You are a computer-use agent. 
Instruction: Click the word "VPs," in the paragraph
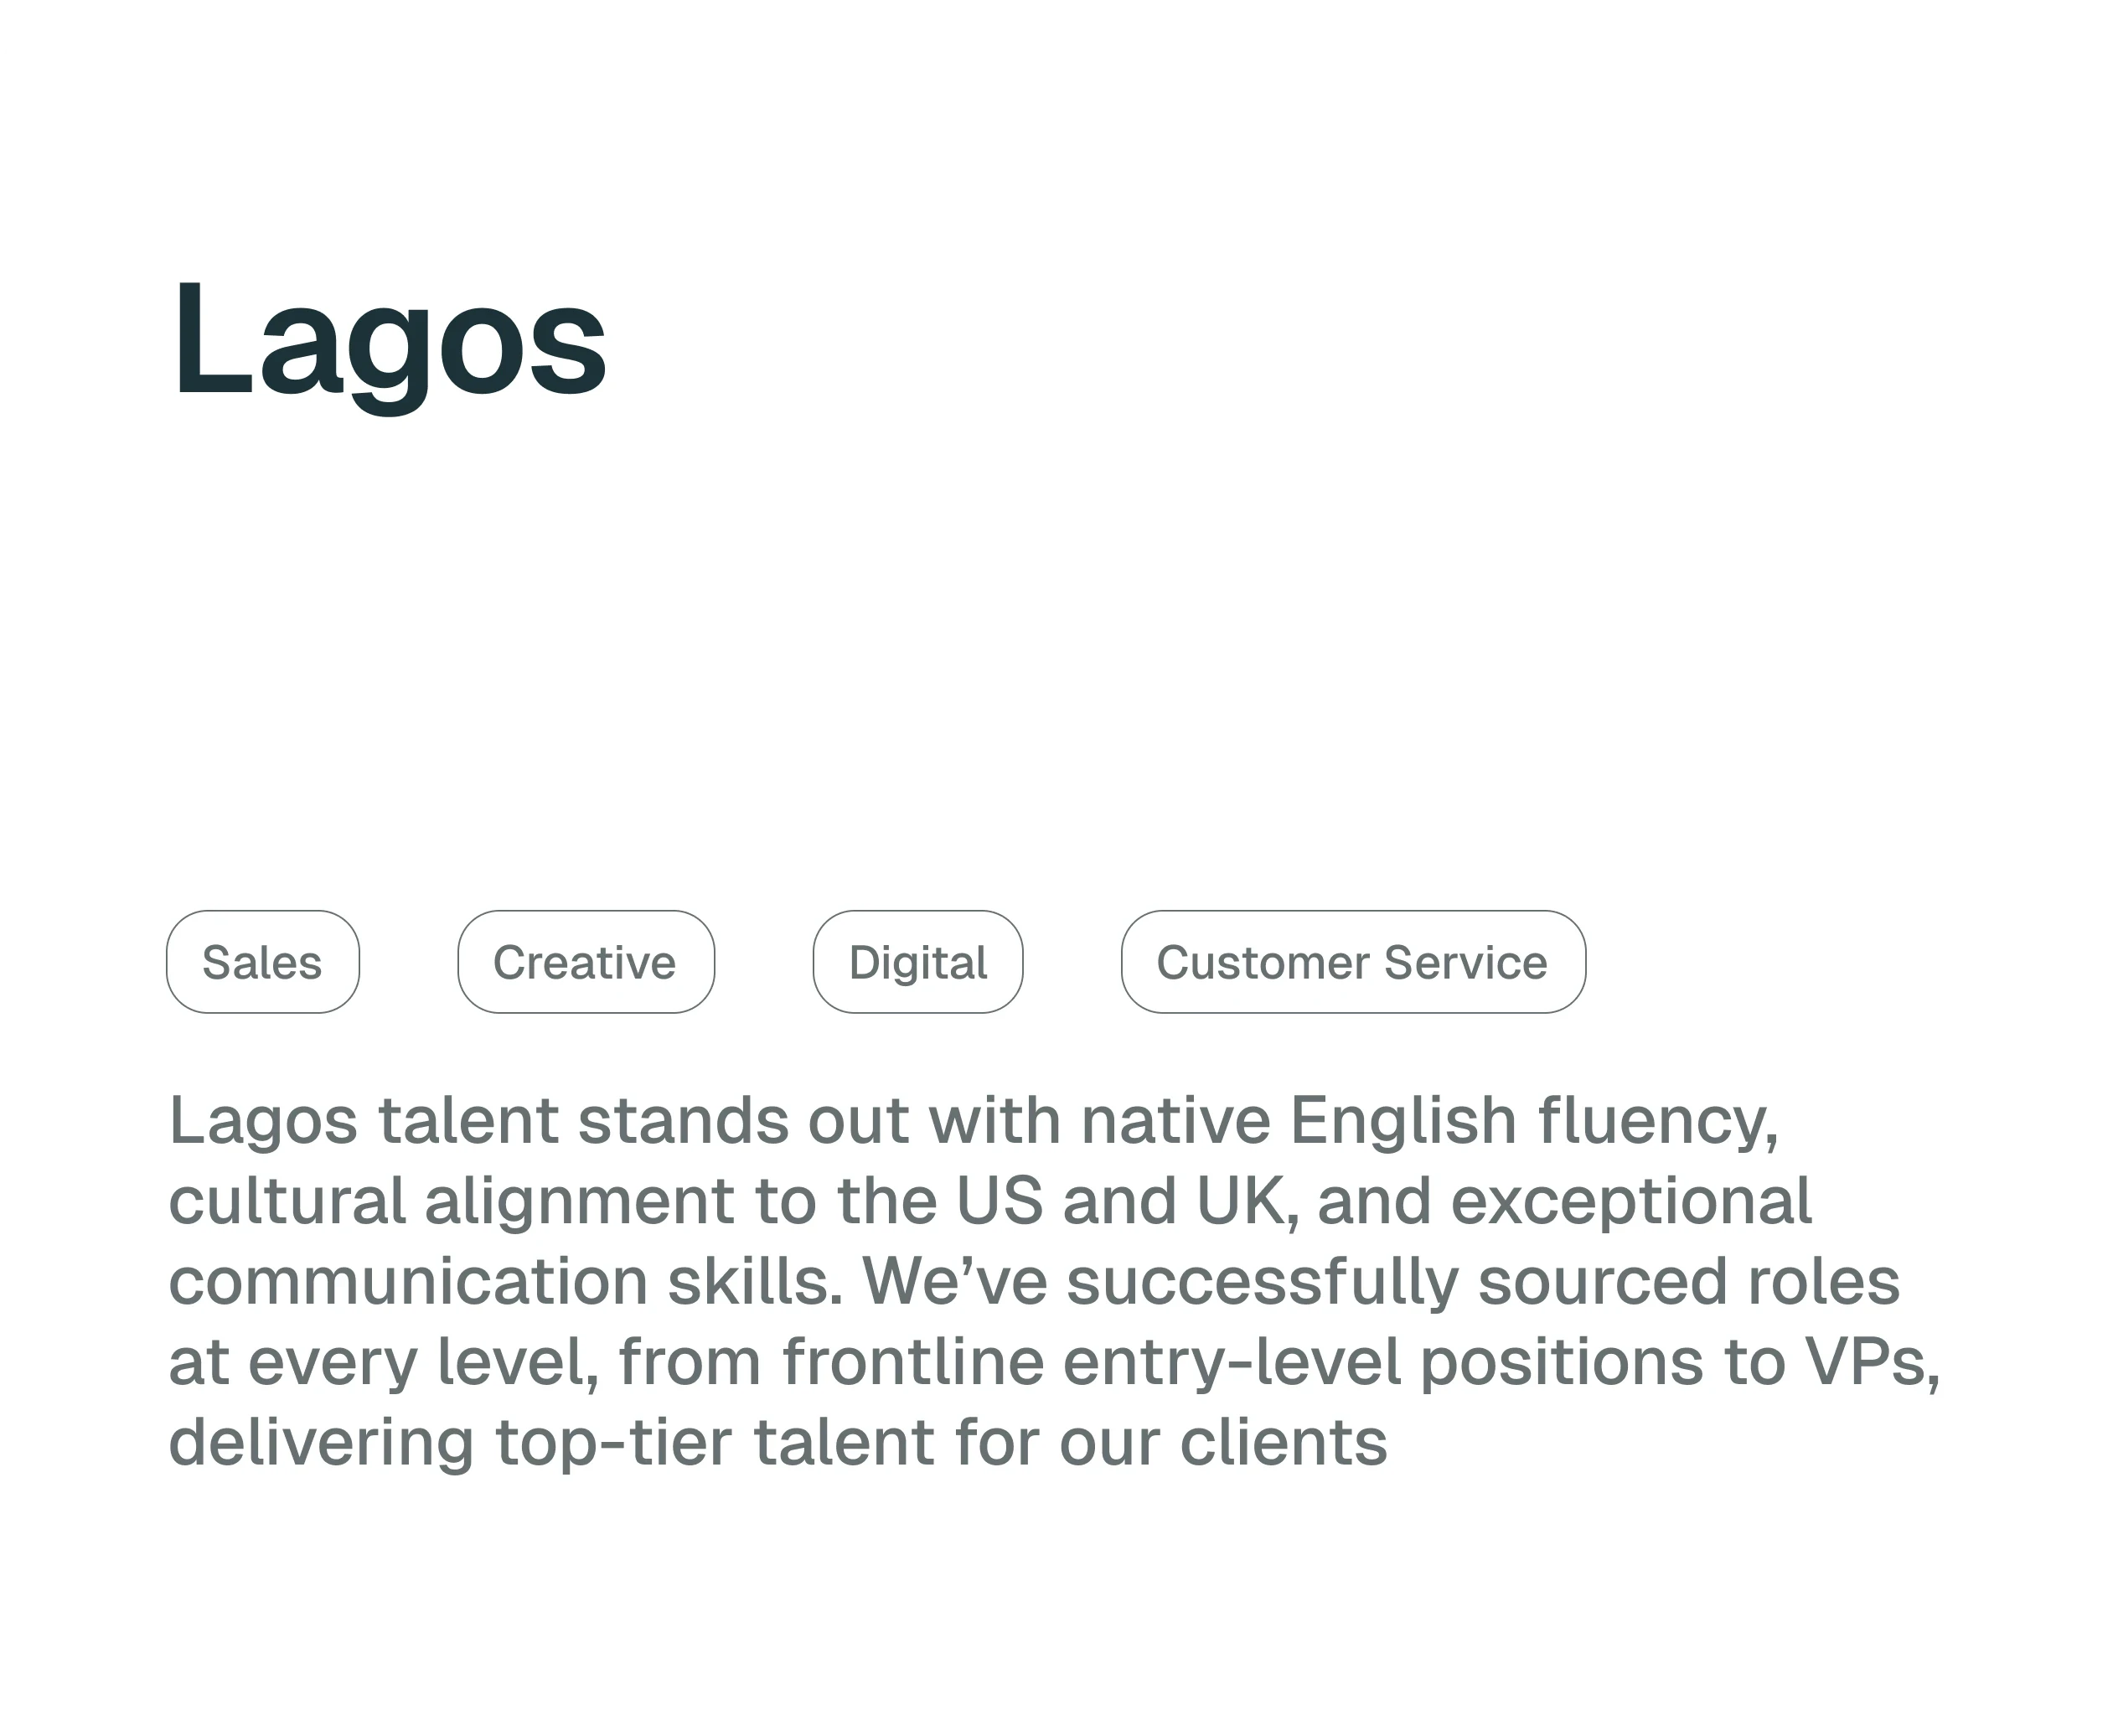1872,1364
